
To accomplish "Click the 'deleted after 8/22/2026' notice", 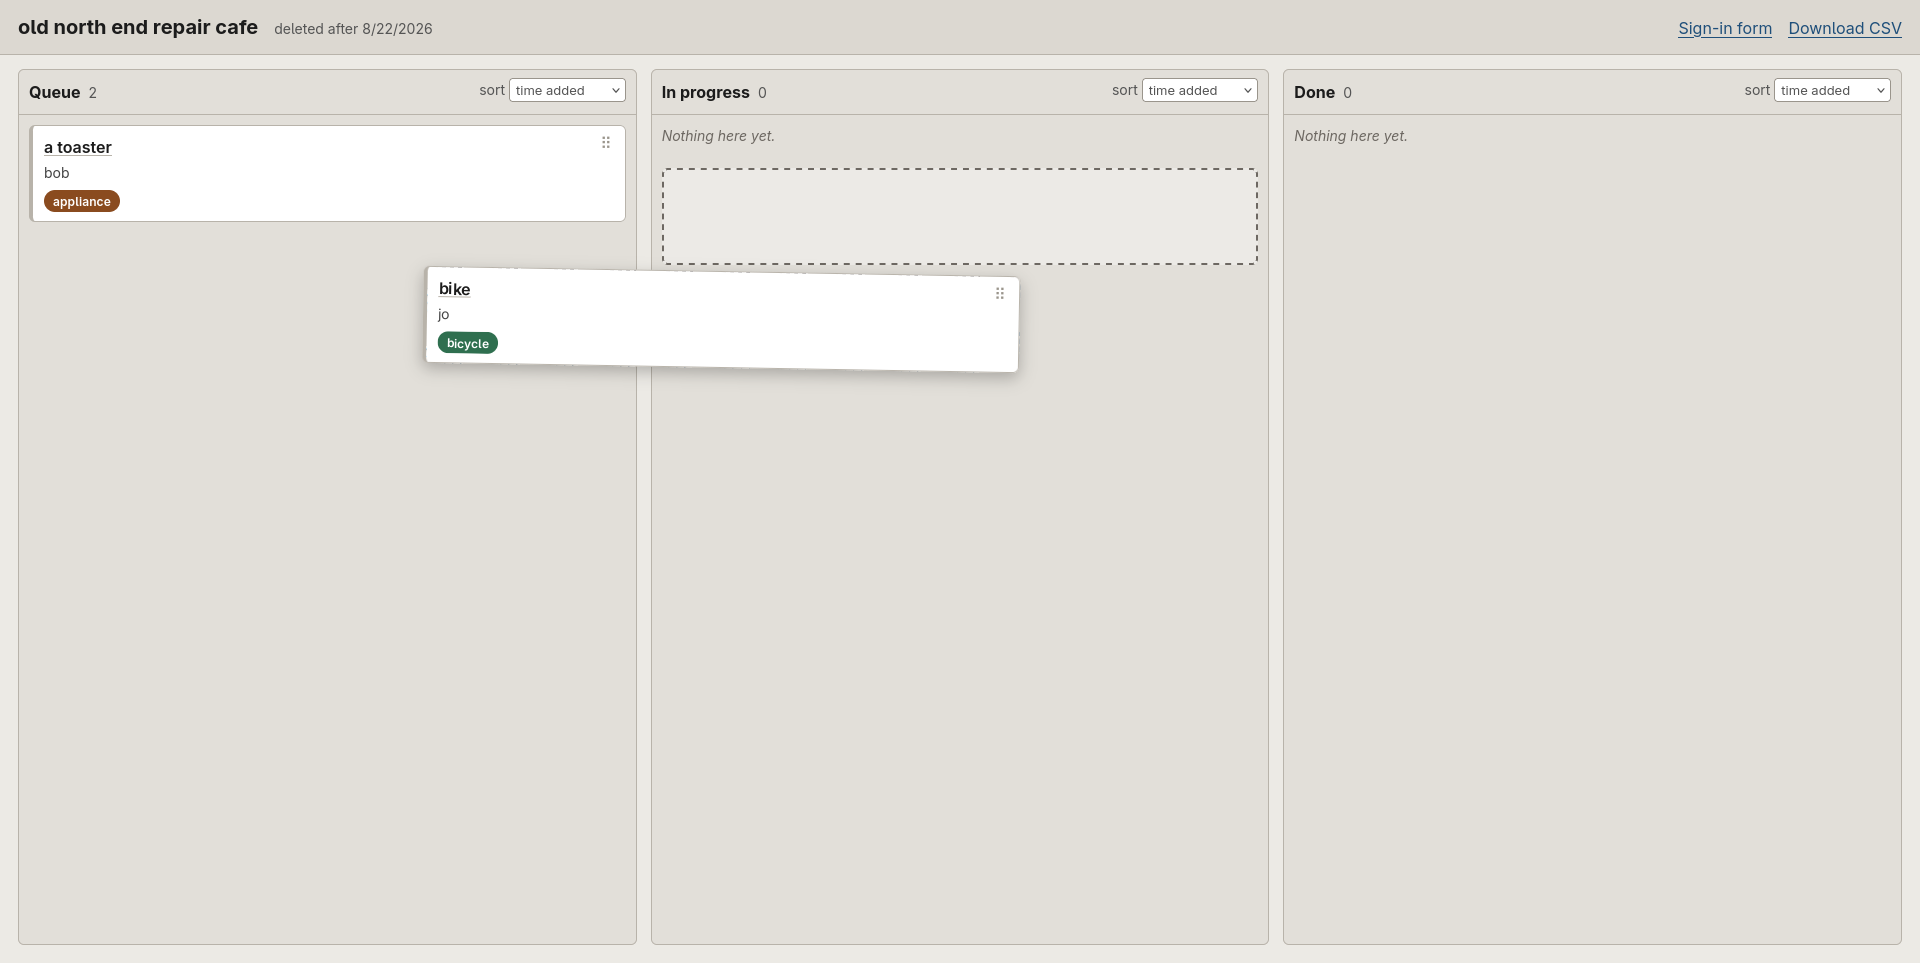I will 353,29.
